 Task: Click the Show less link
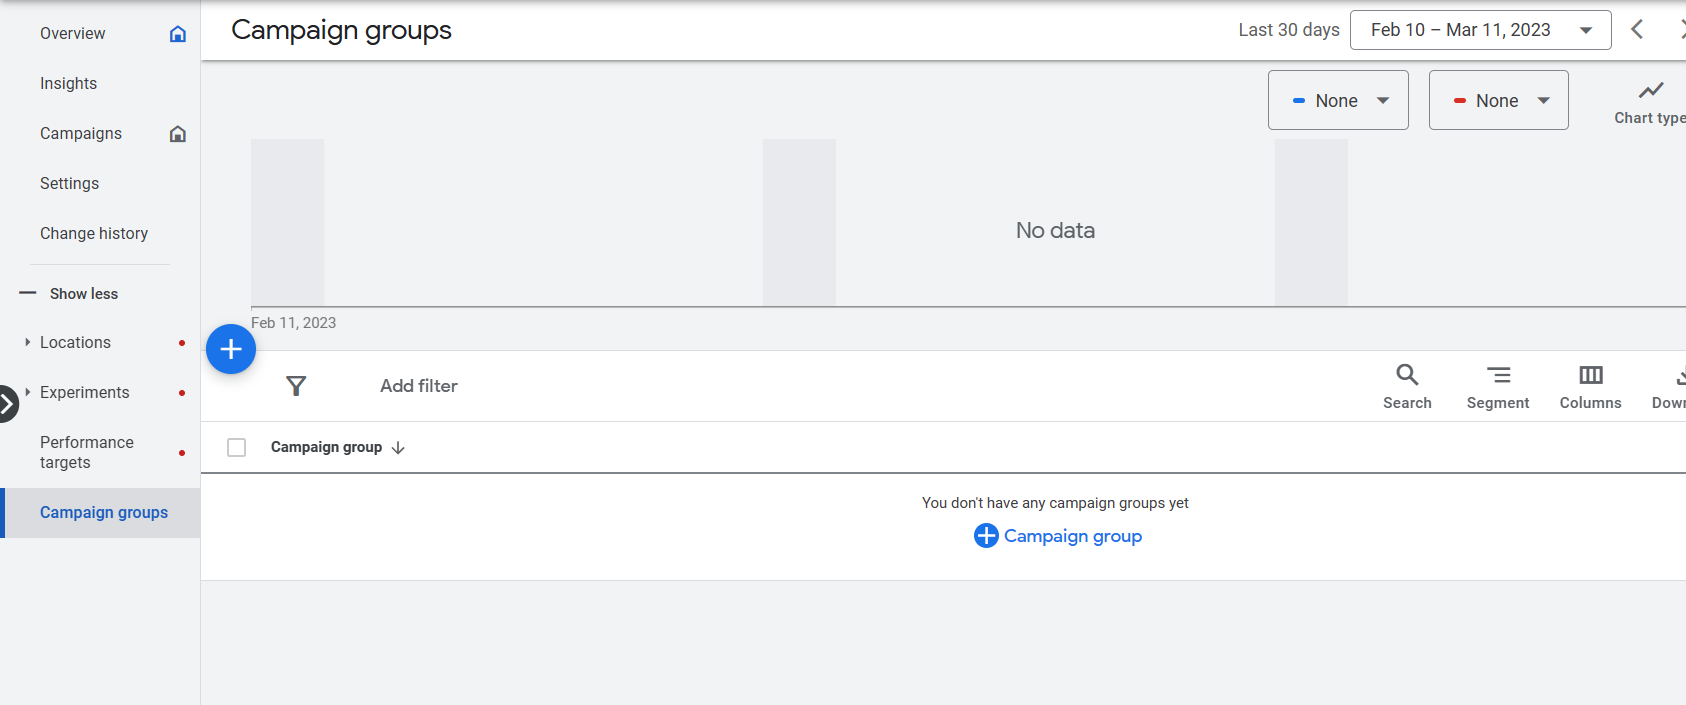click(84, 294)
